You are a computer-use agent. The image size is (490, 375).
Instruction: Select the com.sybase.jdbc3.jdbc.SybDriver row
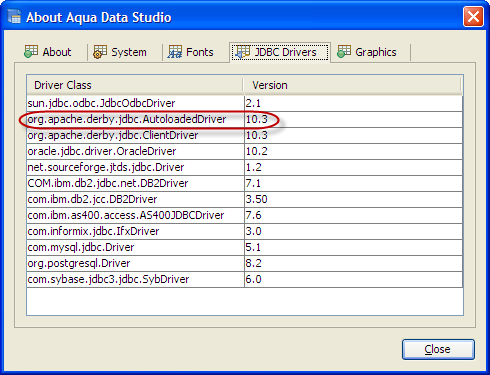coord(245,279)
